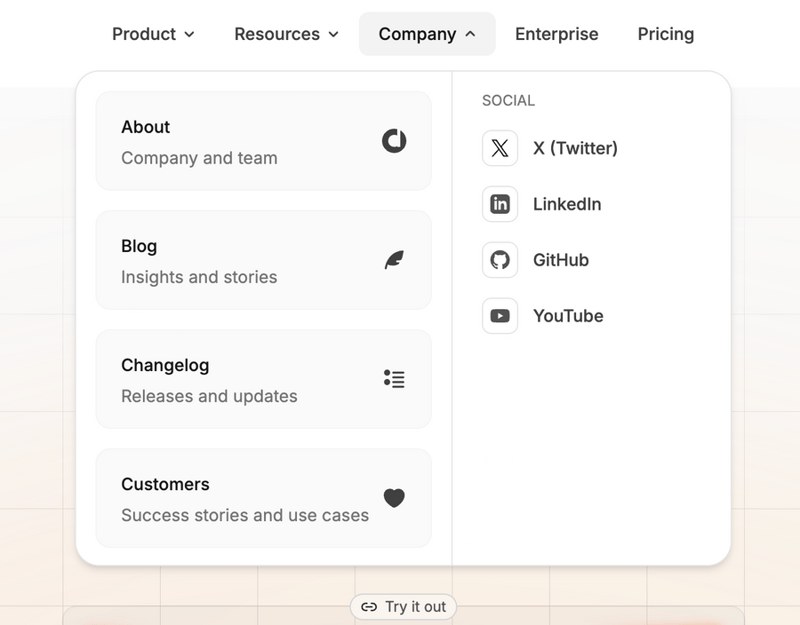Click the Try it out button

(403, 607)
